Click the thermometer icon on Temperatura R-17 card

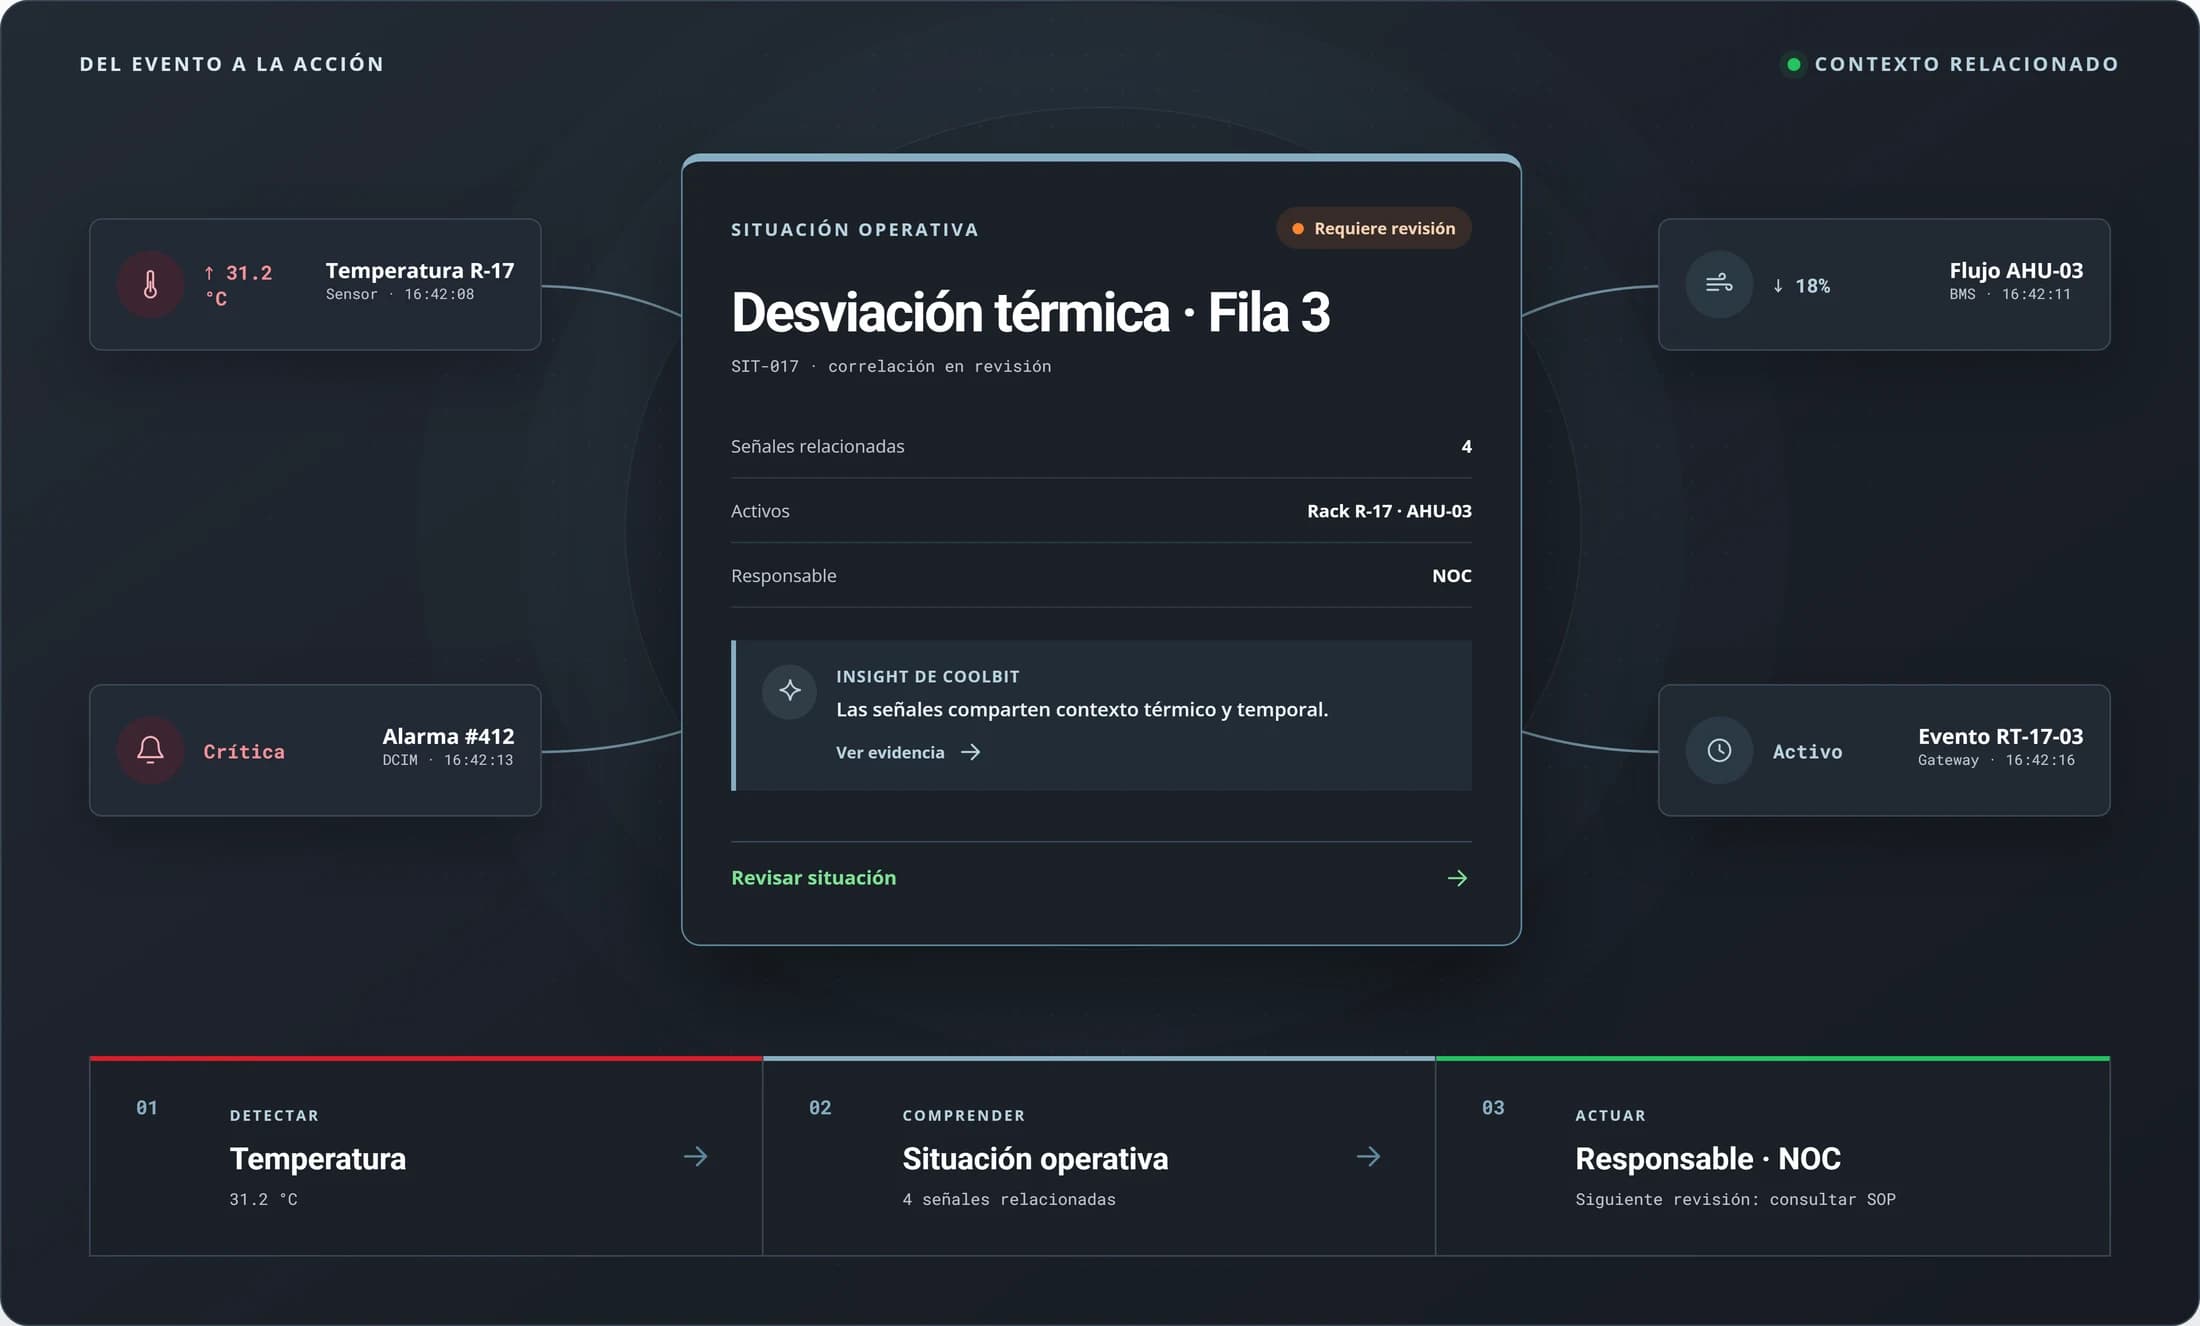150,285
